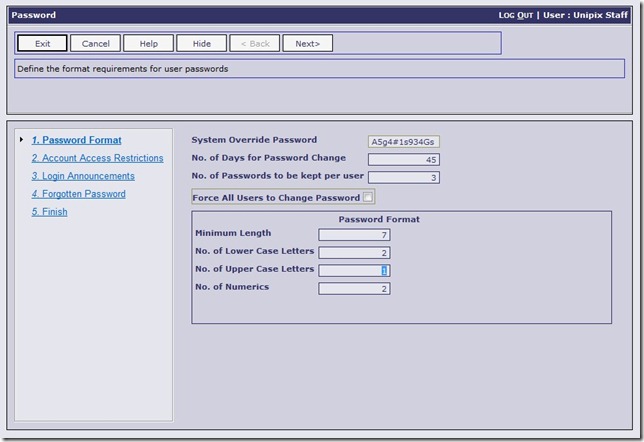
Task: Edit No. of Days for Password Change
Action: tap(403, 160)
